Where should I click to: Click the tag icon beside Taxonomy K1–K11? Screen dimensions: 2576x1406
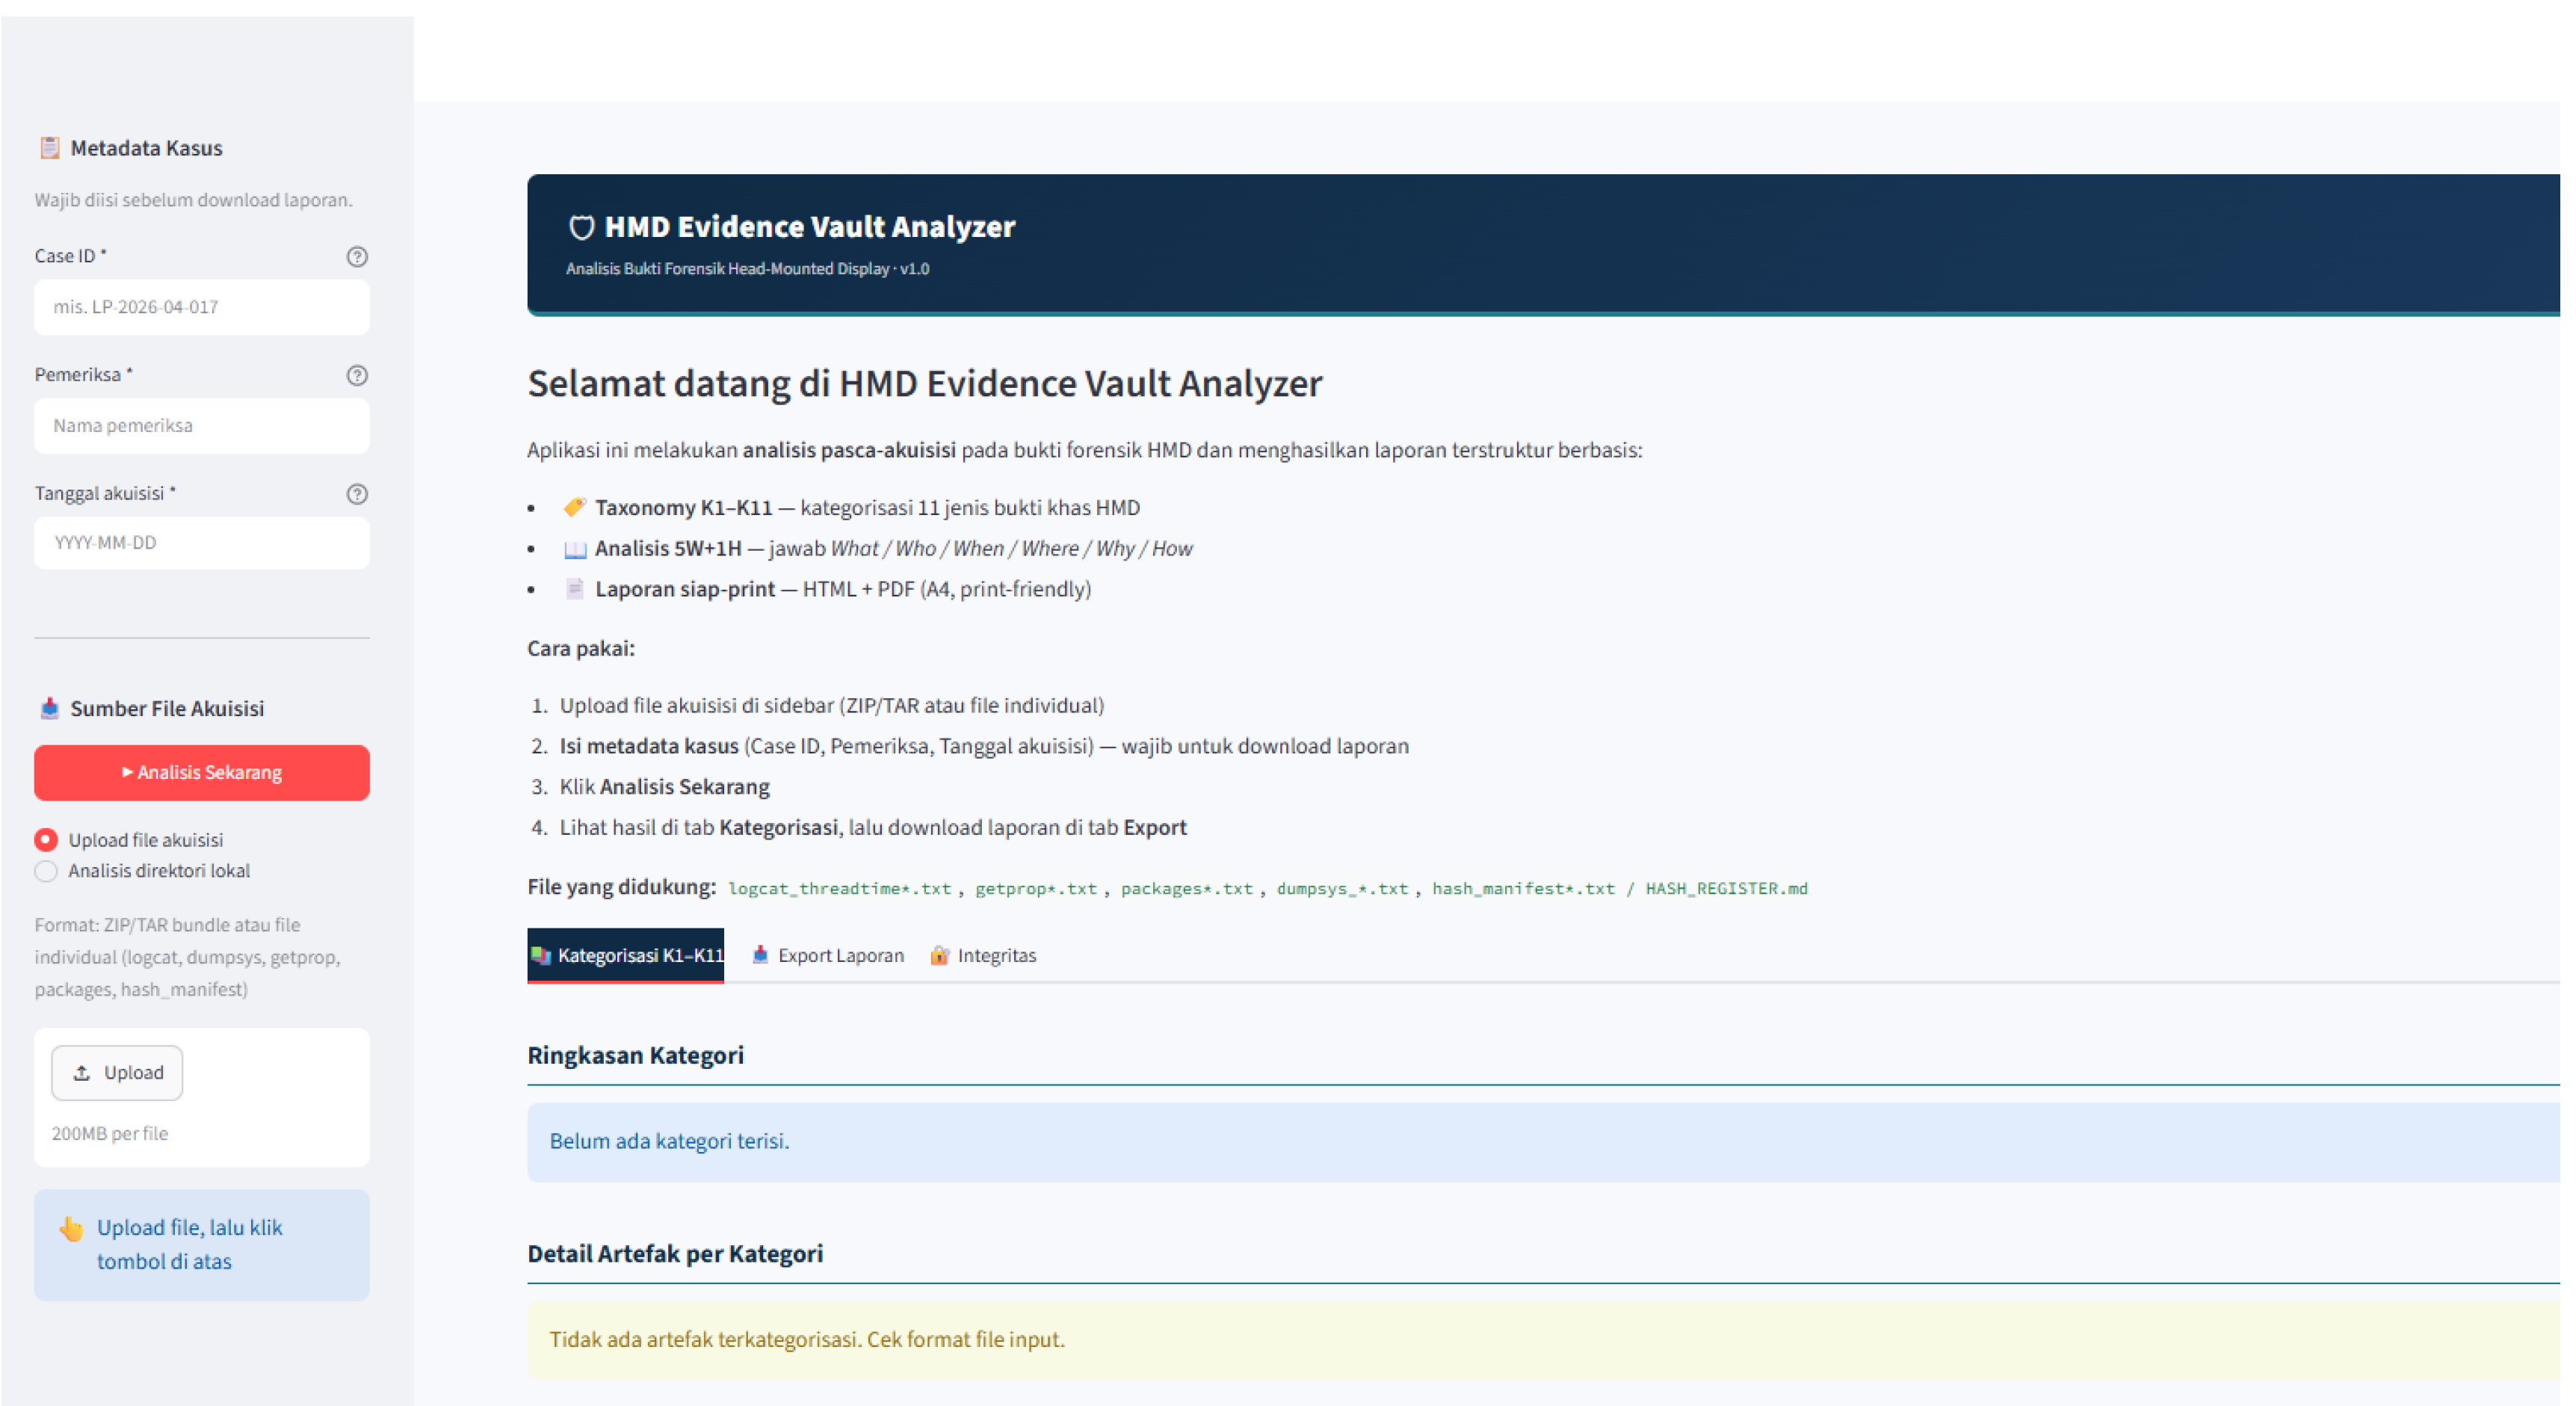click(x=574, y=507)
